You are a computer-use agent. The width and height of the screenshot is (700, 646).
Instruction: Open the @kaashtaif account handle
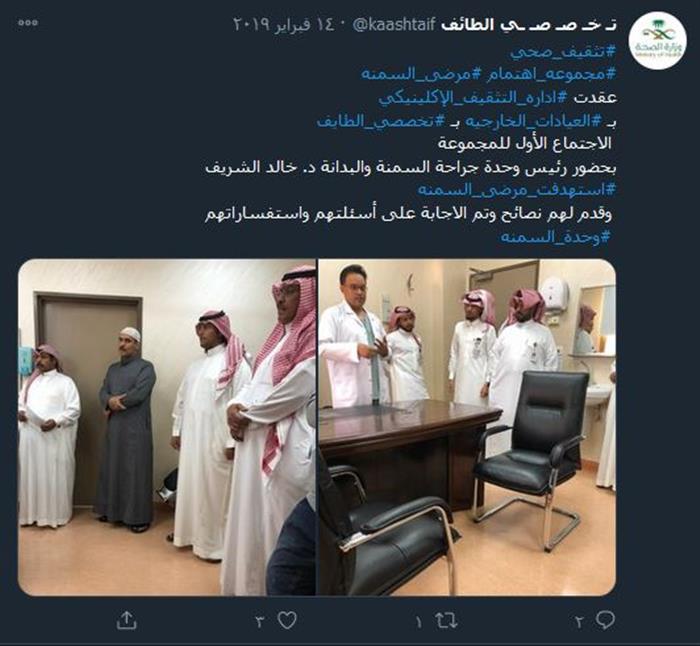coord(394,25)
